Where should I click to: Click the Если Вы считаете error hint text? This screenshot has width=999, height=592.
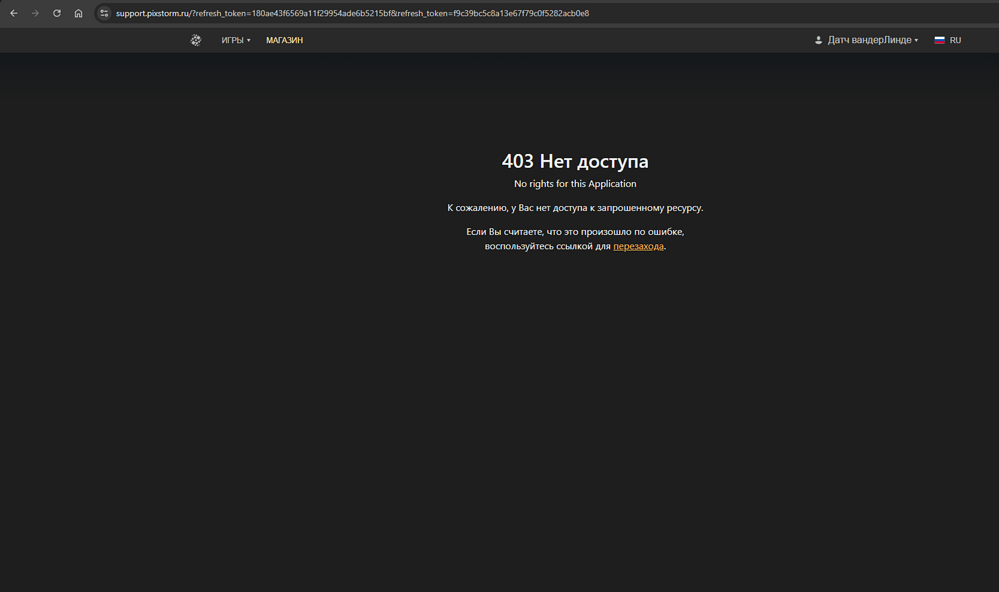[x=575, y=239]
